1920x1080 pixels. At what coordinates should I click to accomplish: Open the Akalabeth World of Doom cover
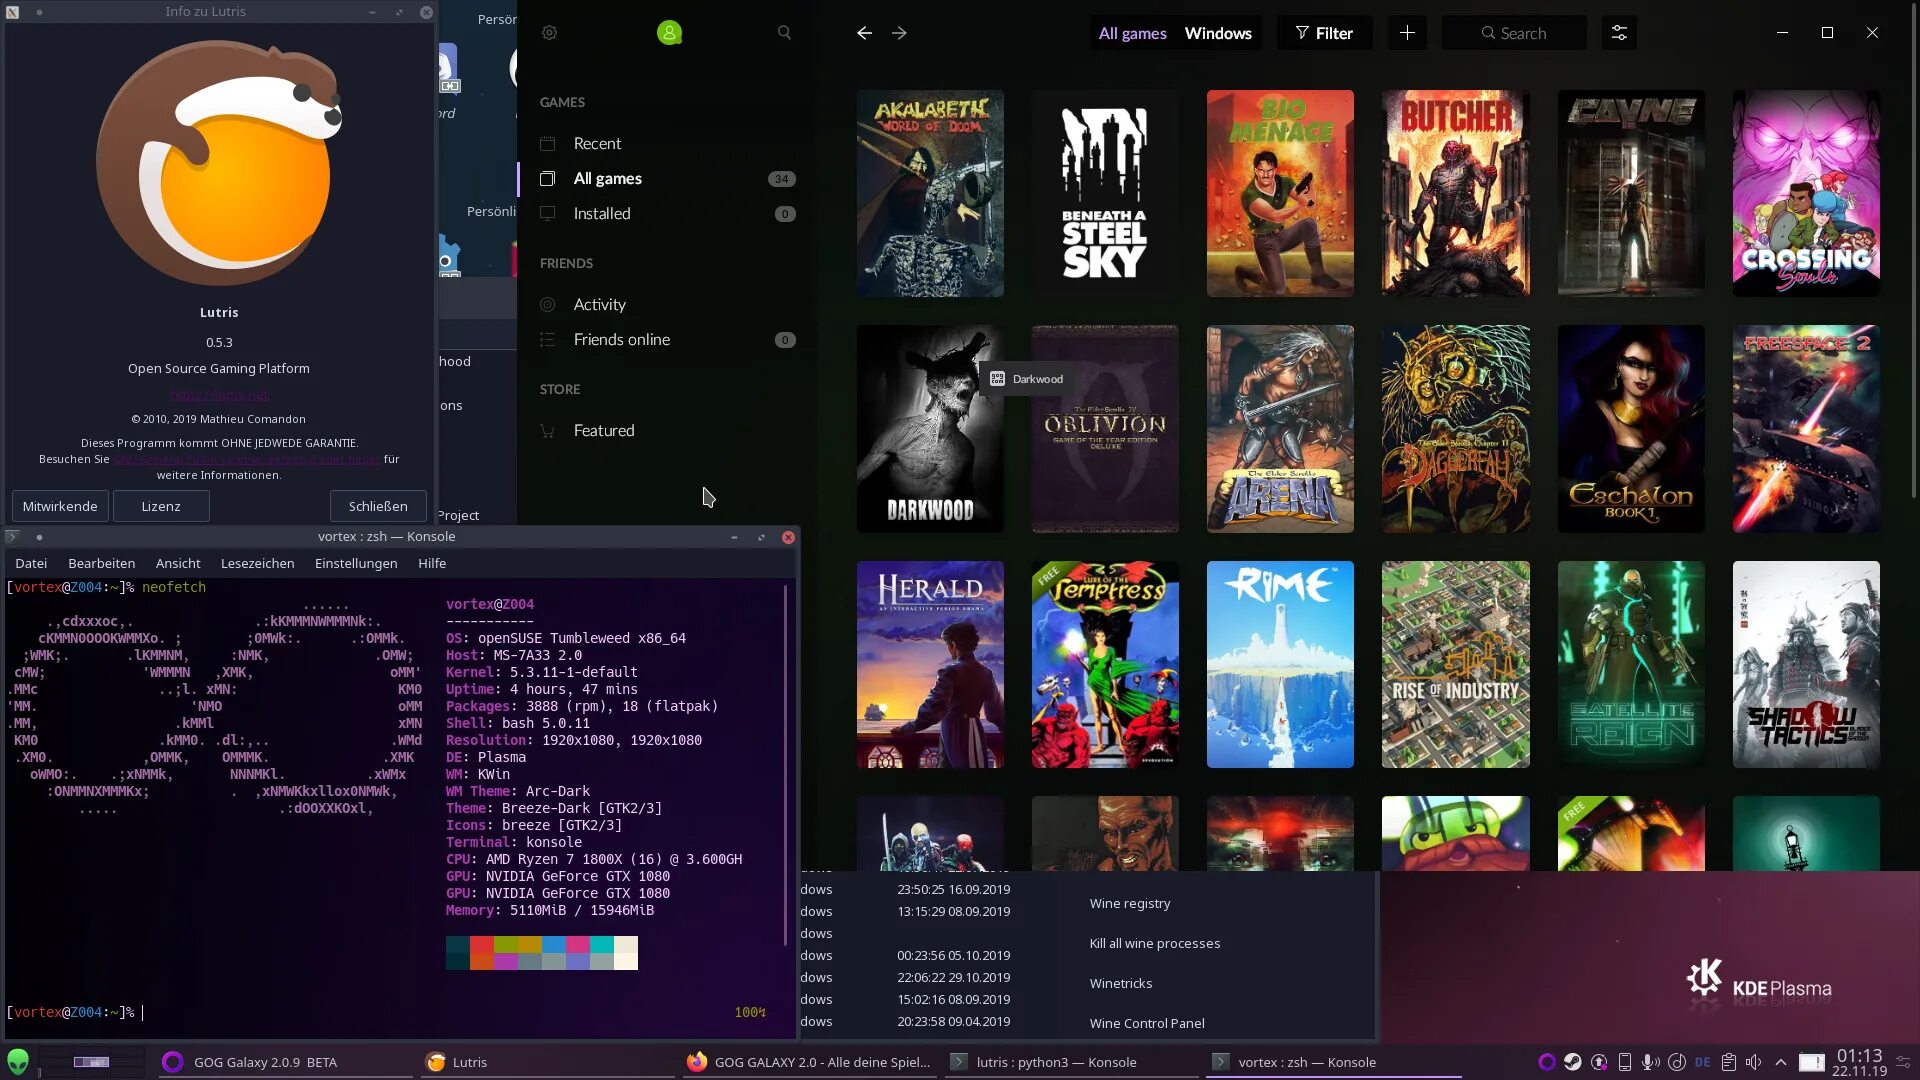tap(930, 193)
